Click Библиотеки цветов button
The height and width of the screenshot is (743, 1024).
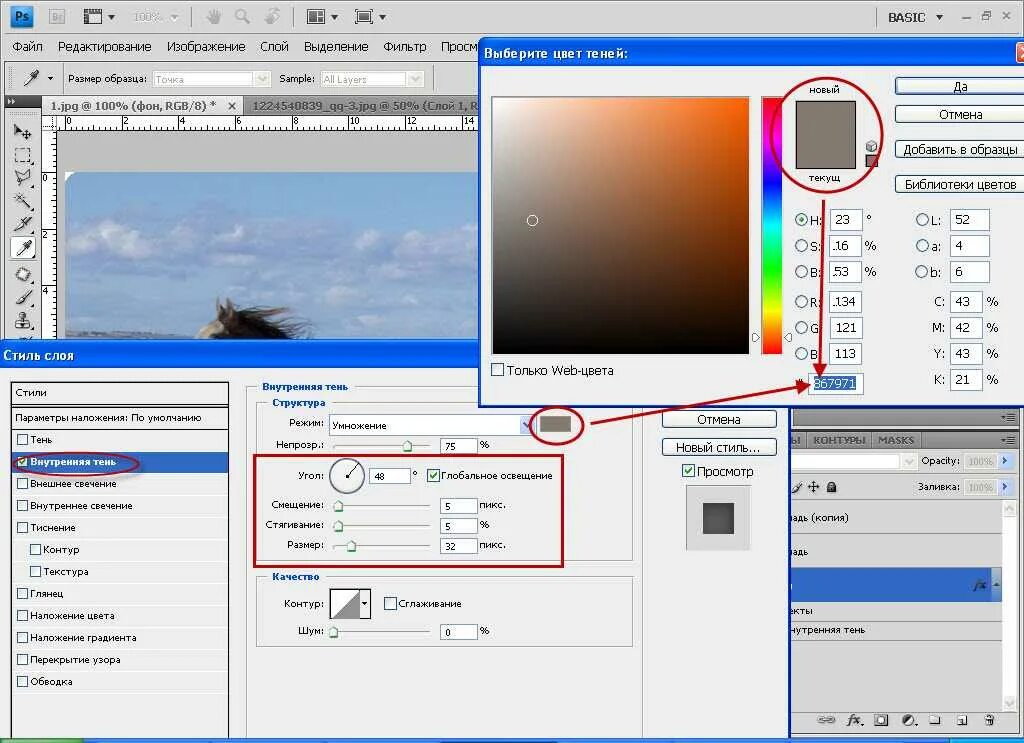coord(959,184)
